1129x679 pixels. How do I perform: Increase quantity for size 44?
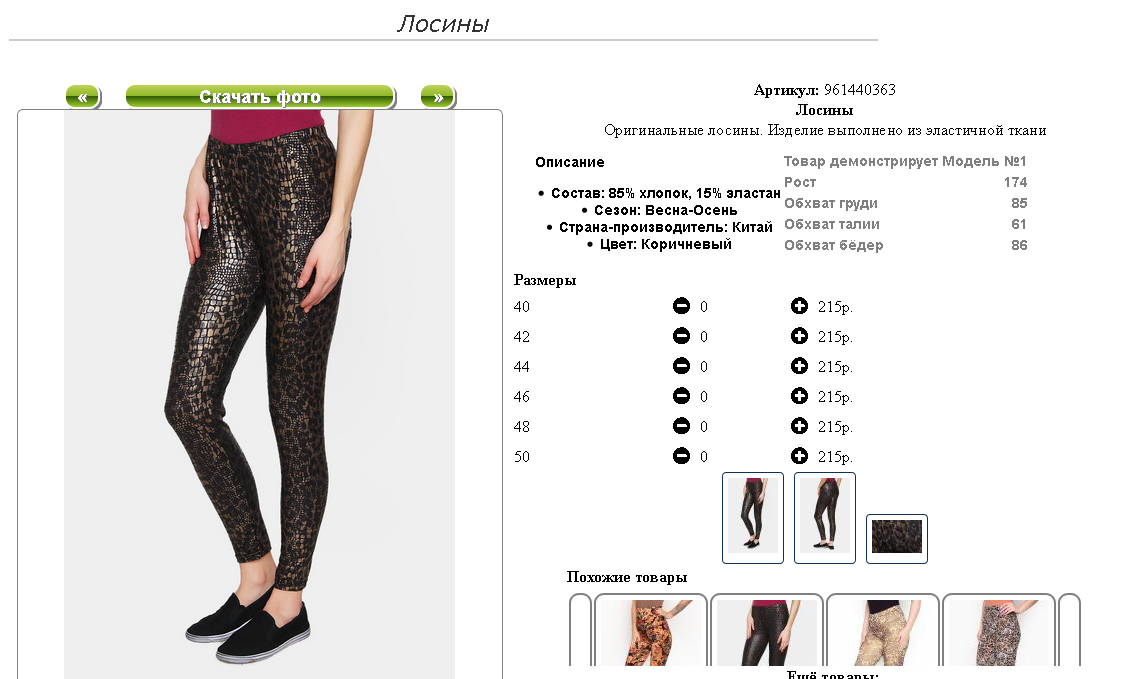(799, 366)
